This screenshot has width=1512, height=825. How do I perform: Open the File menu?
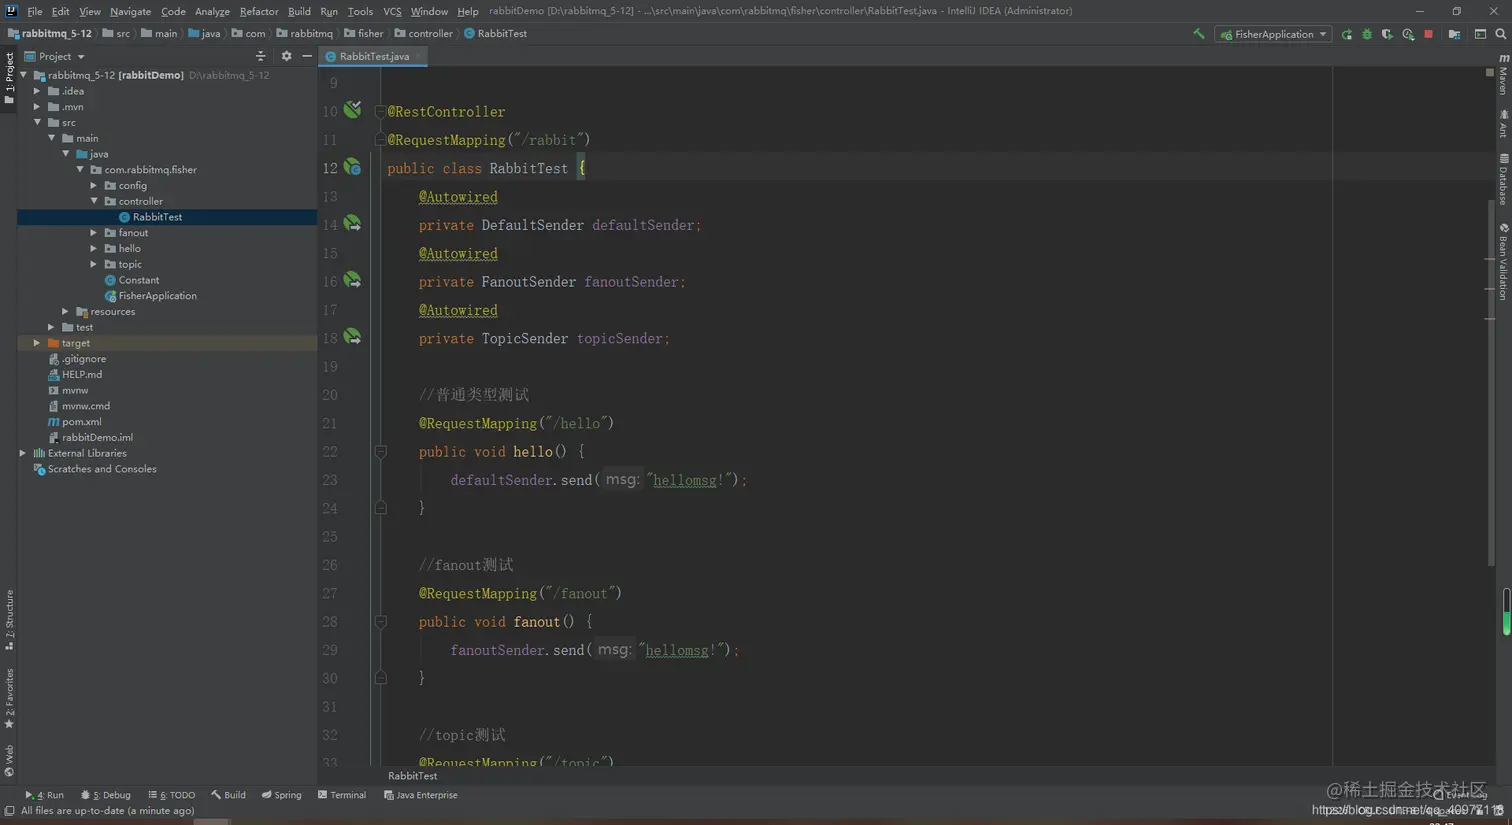click(x=34, y=11)
